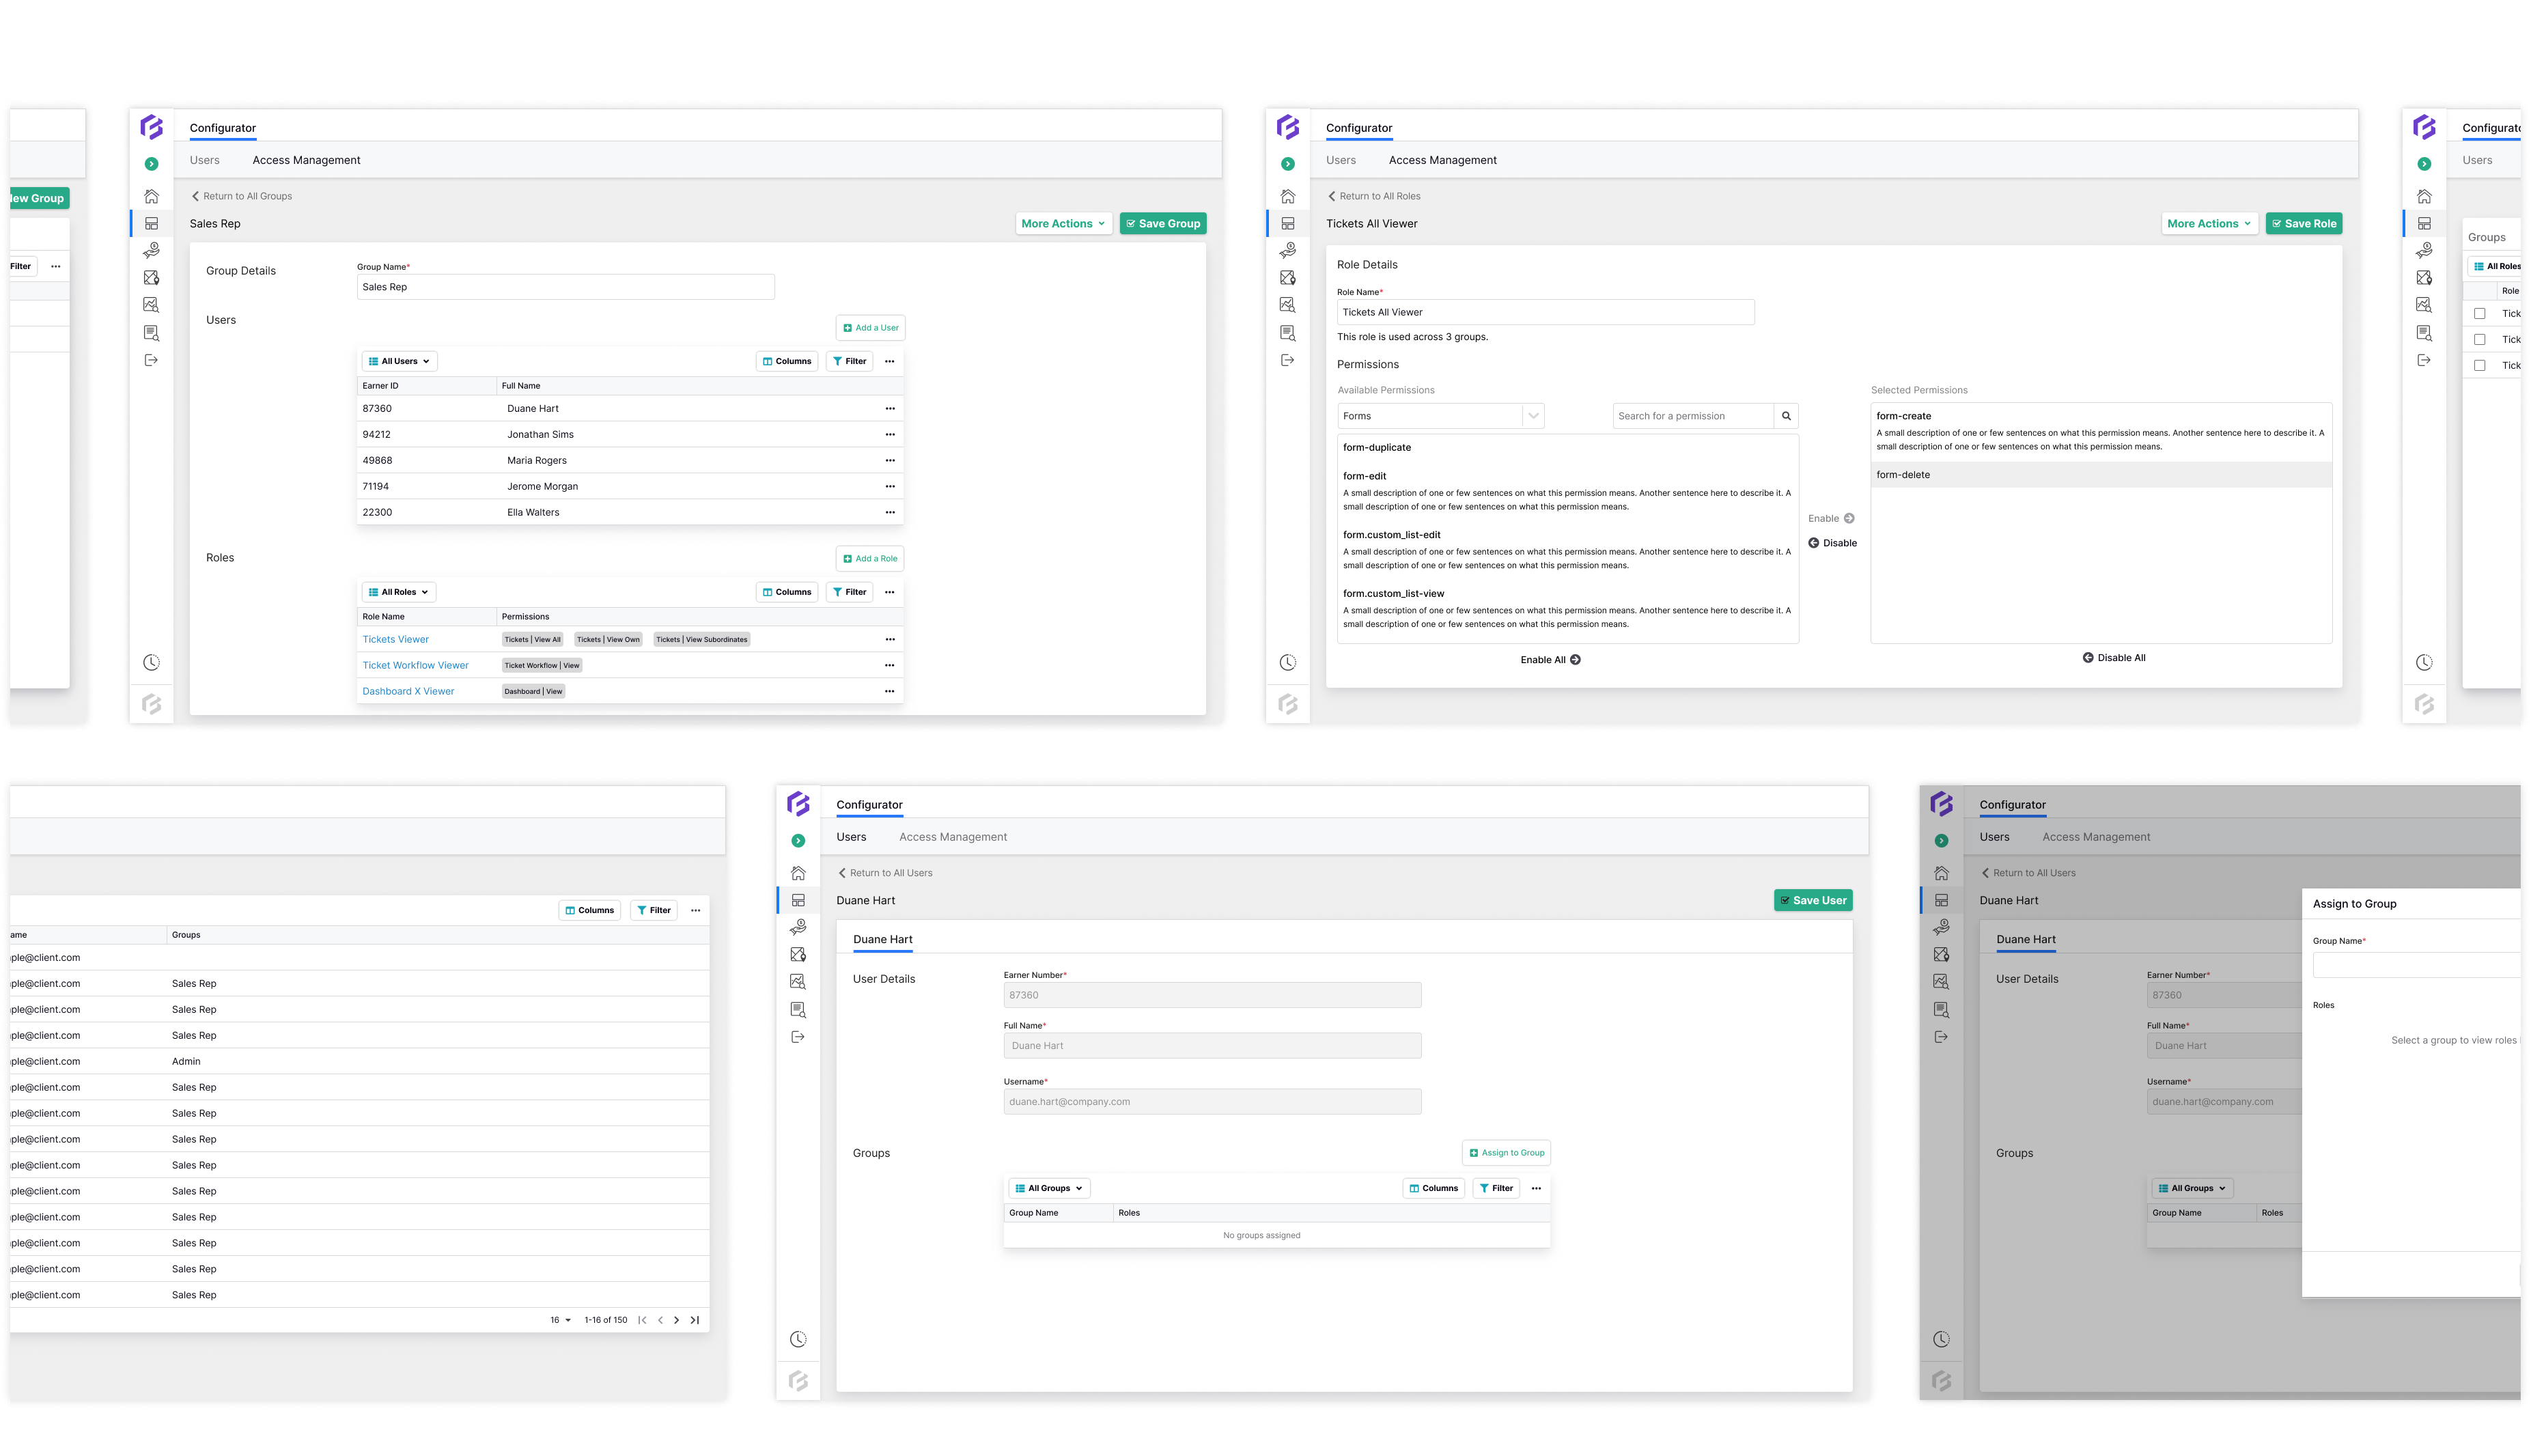Click the Search for a permission field

(1692, 415)
